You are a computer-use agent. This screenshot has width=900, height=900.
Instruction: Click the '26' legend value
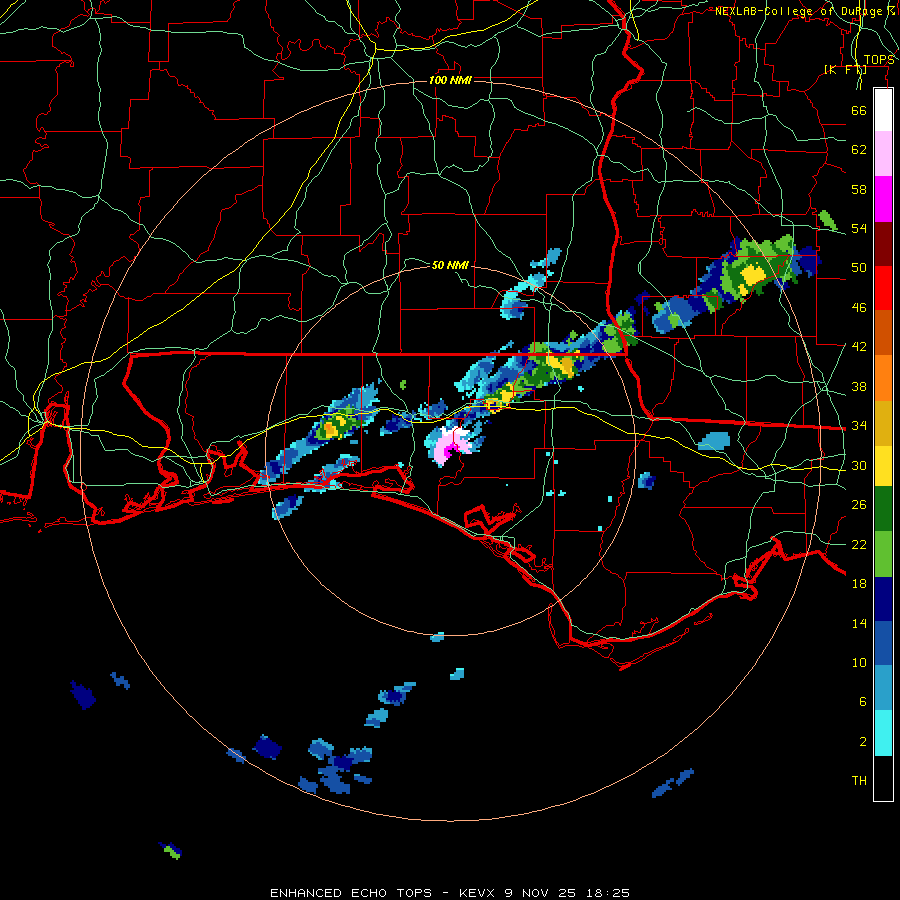point(859,505)
